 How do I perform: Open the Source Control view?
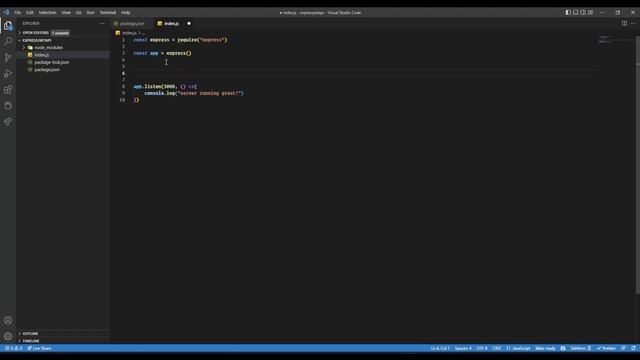(8, 58)
